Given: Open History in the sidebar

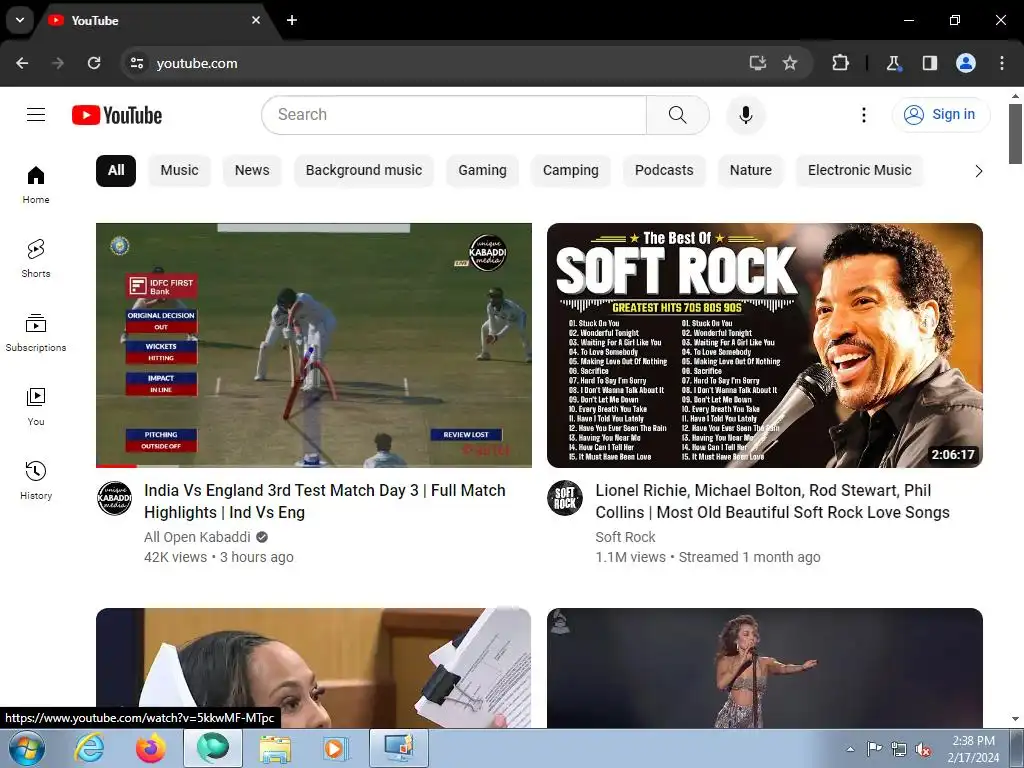Looking at the screenshot, I should click(36, 480).
